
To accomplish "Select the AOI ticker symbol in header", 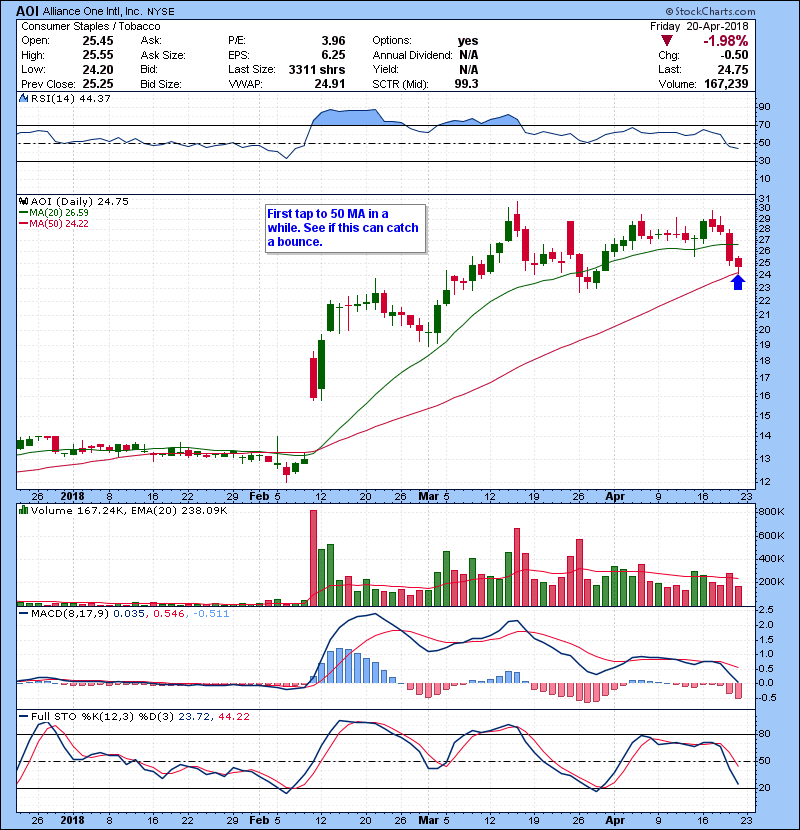I will (x=28, y=11).
